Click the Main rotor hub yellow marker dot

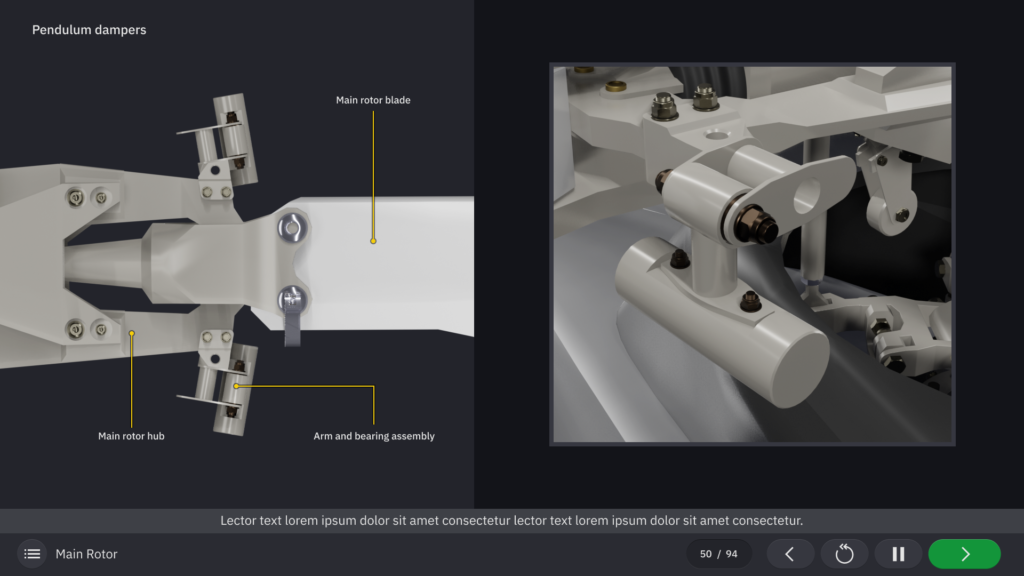(x=131, y=333)
